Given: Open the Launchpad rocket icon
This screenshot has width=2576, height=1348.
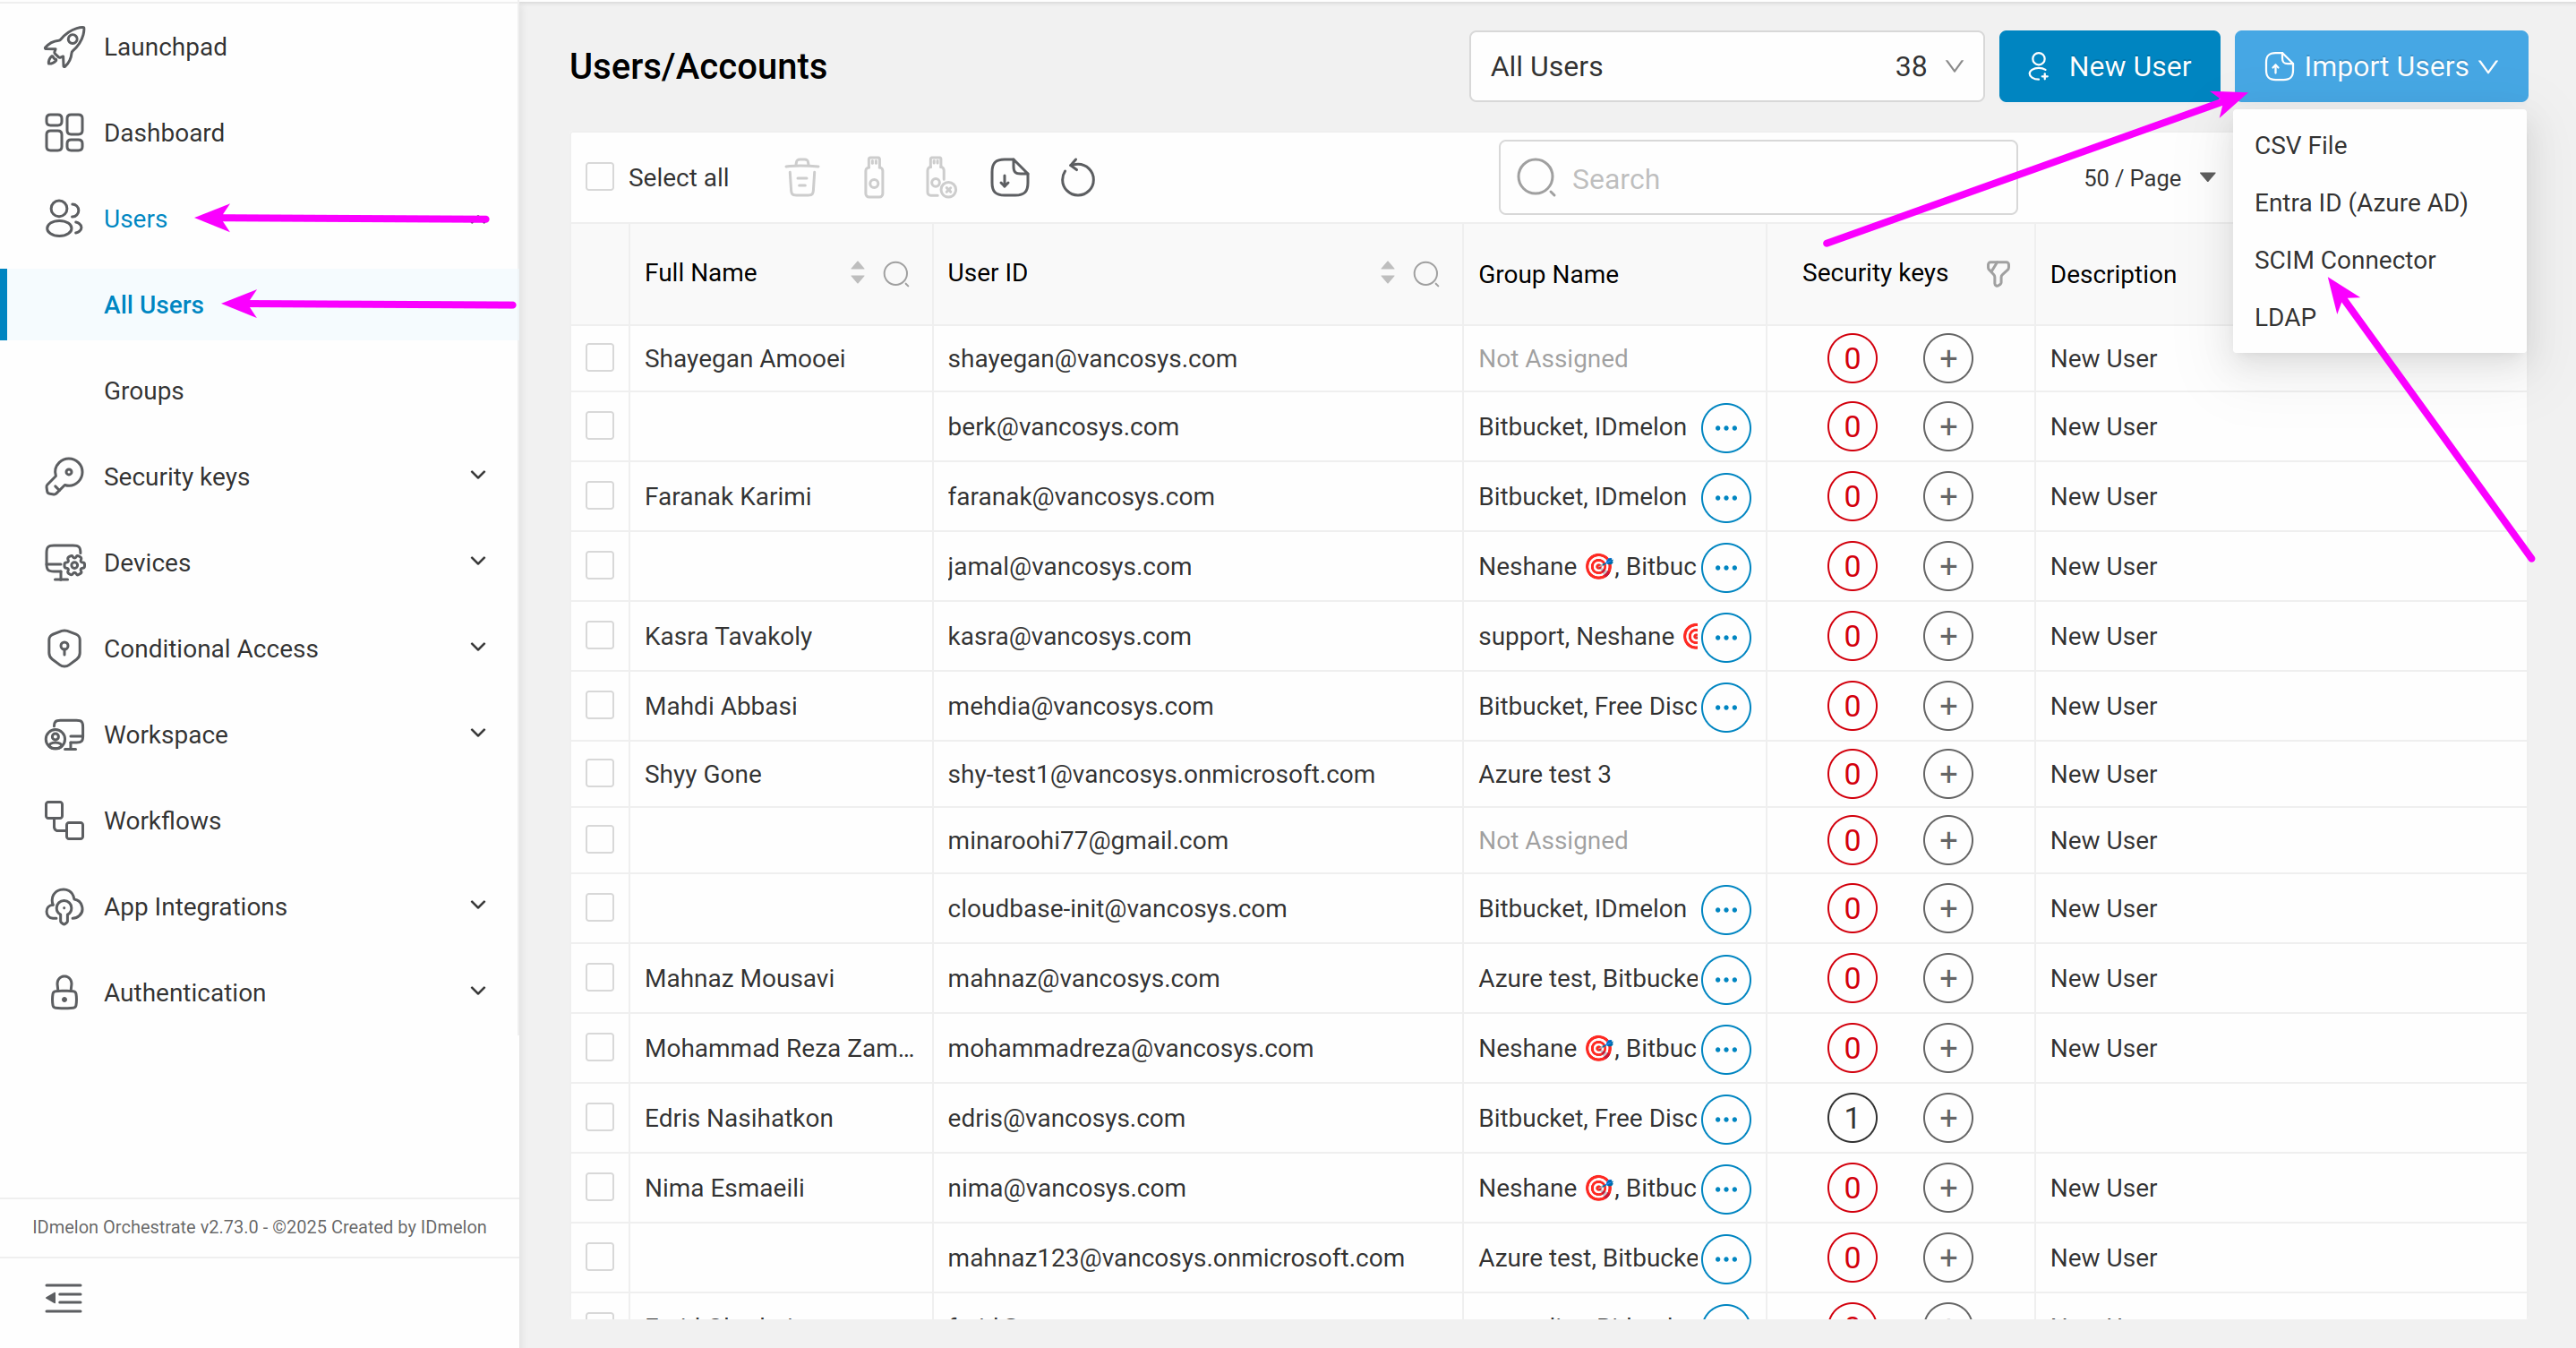Looking at the screenshot, I should click(x=64, y=47).
